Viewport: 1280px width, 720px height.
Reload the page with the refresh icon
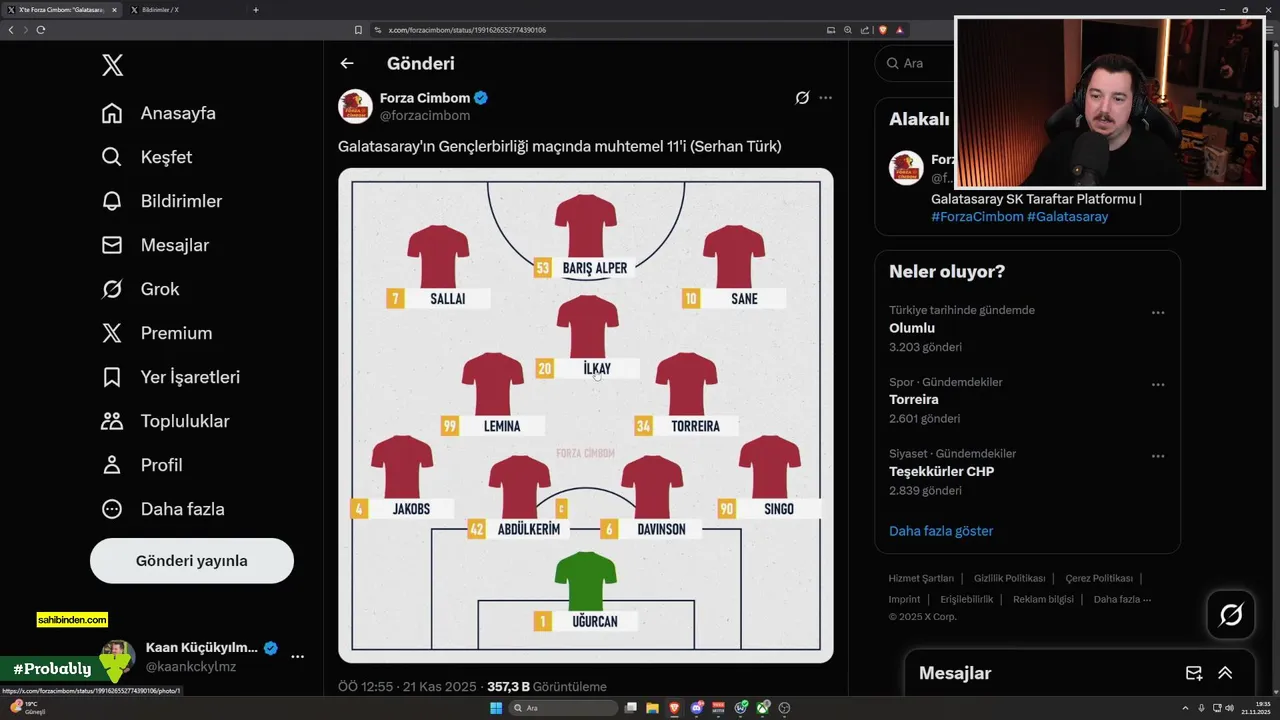(41, 30)
